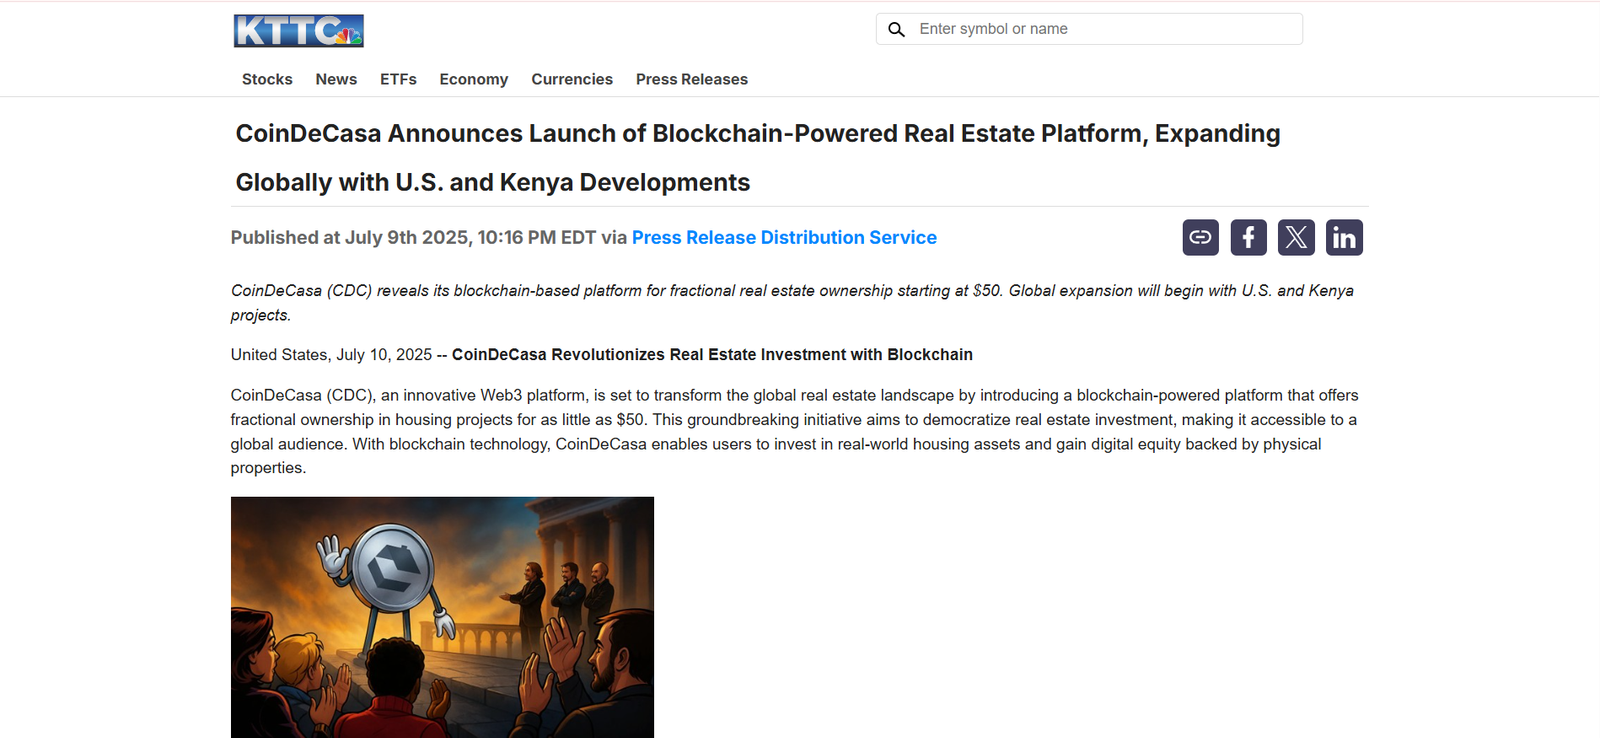Go to the News section

coord(336,79)
